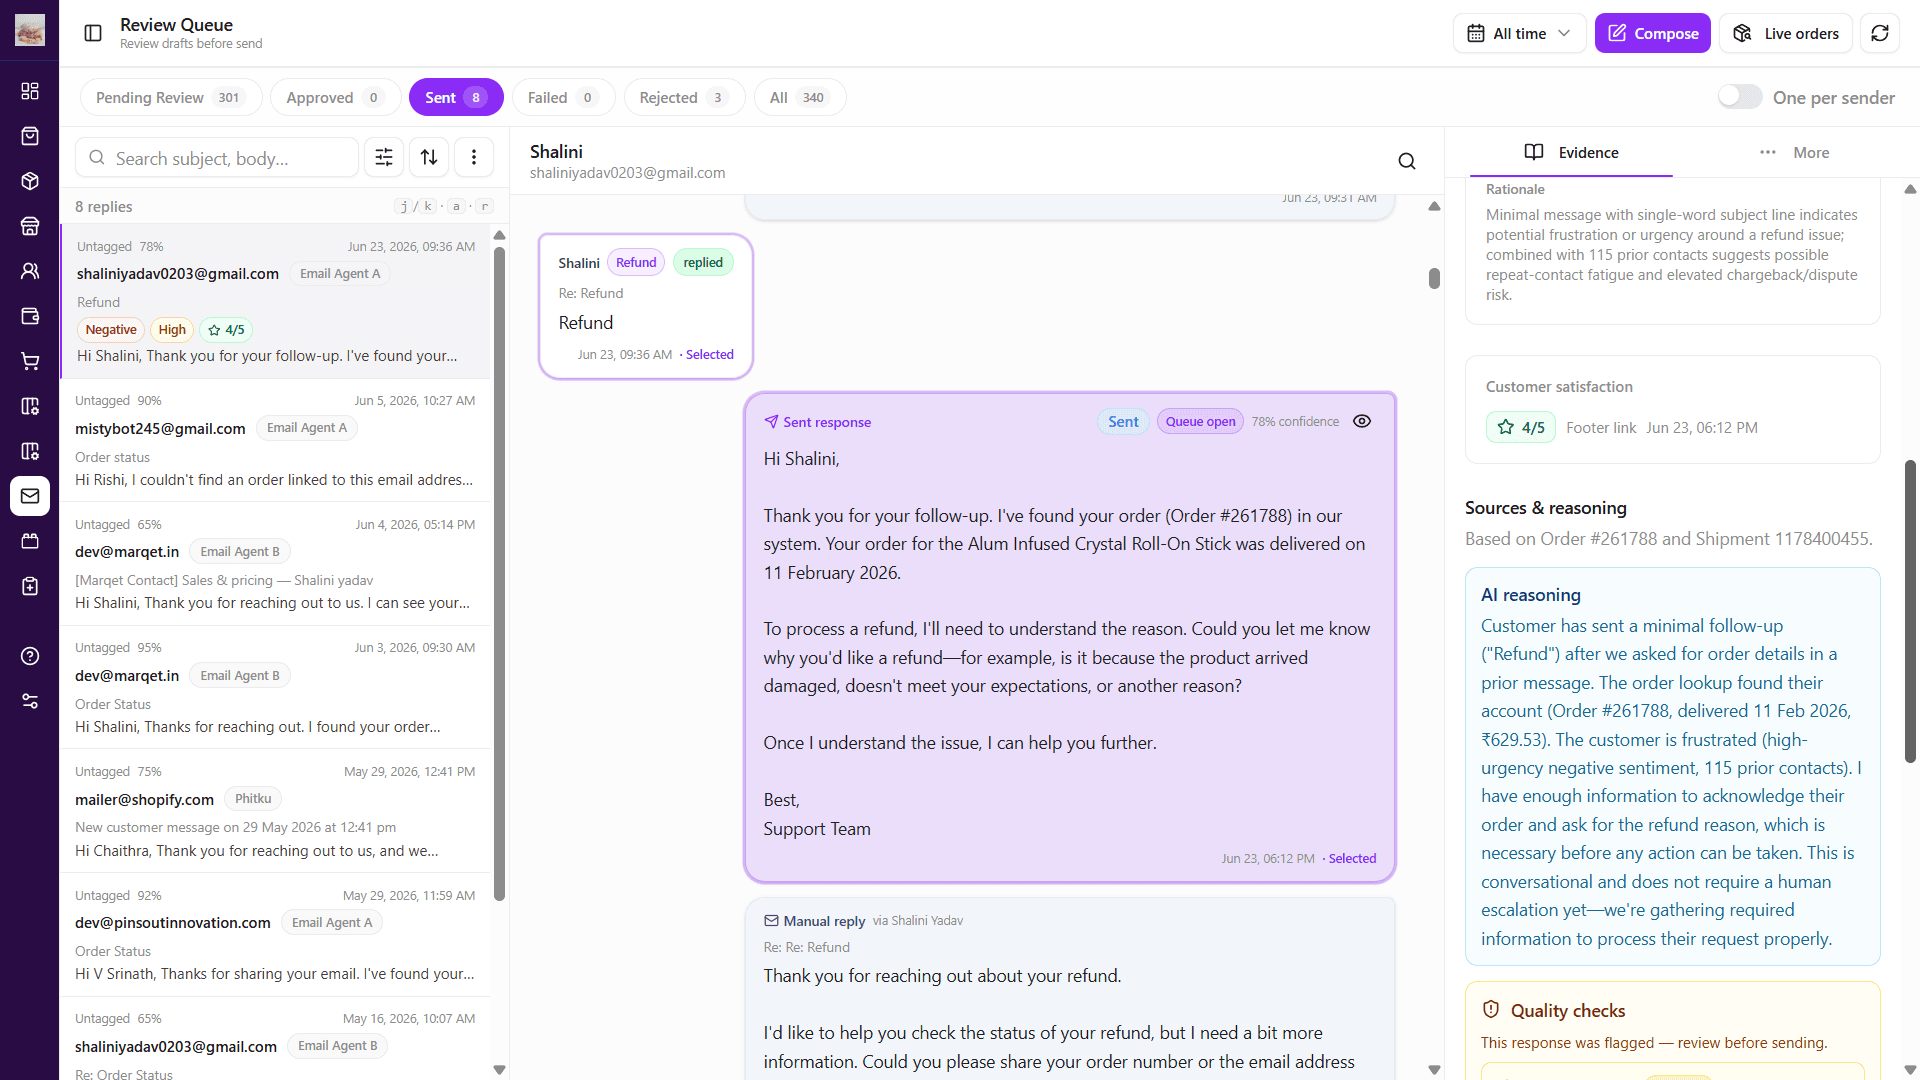Click the Sent status badge on response
Screen dimensions: 1920x1080
(1123, 421)
